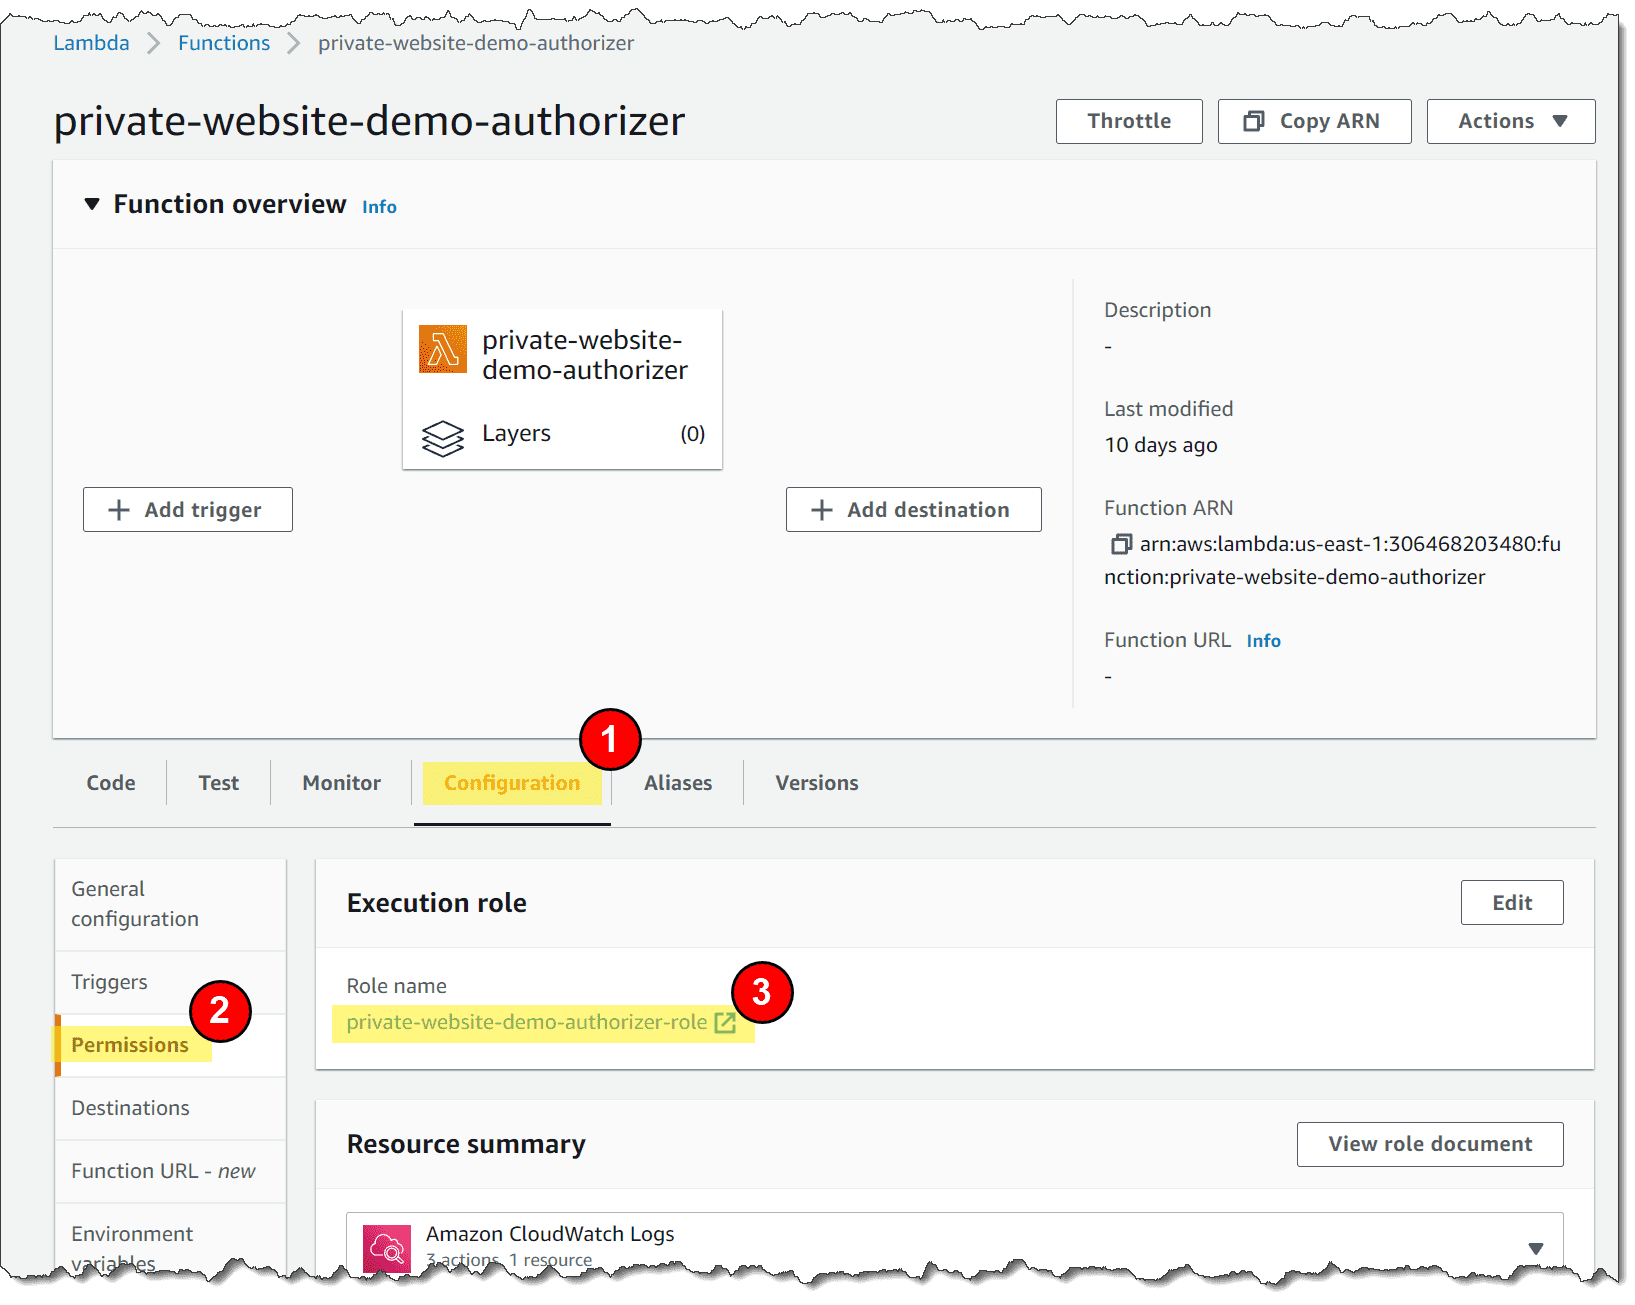Navigate to Functions in the breadcrumb
1635x1305 pixels.
[224, 43]
